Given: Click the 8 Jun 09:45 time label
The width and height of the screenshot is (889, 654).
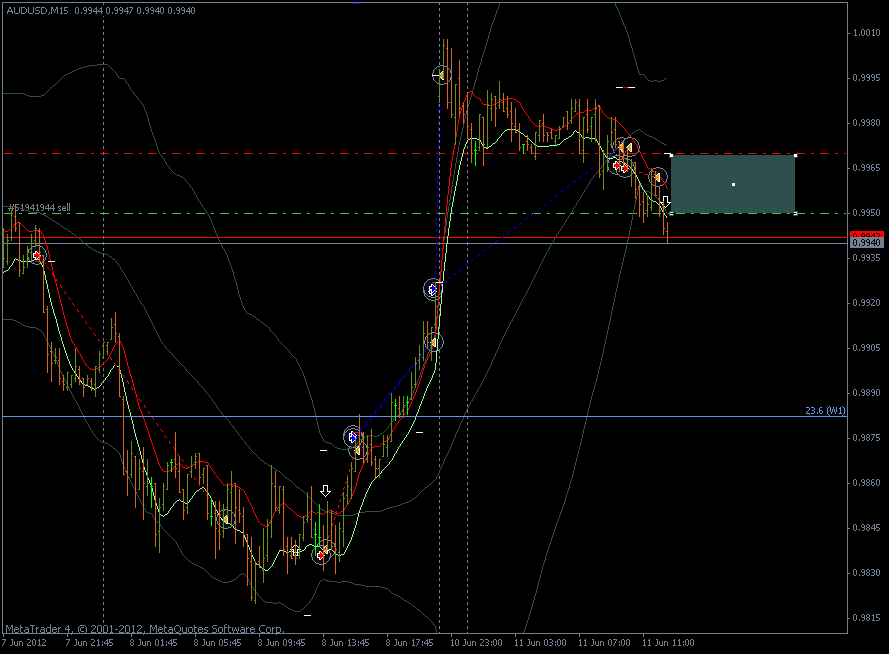Looking at the screenshot, I should tap(281, 643).
